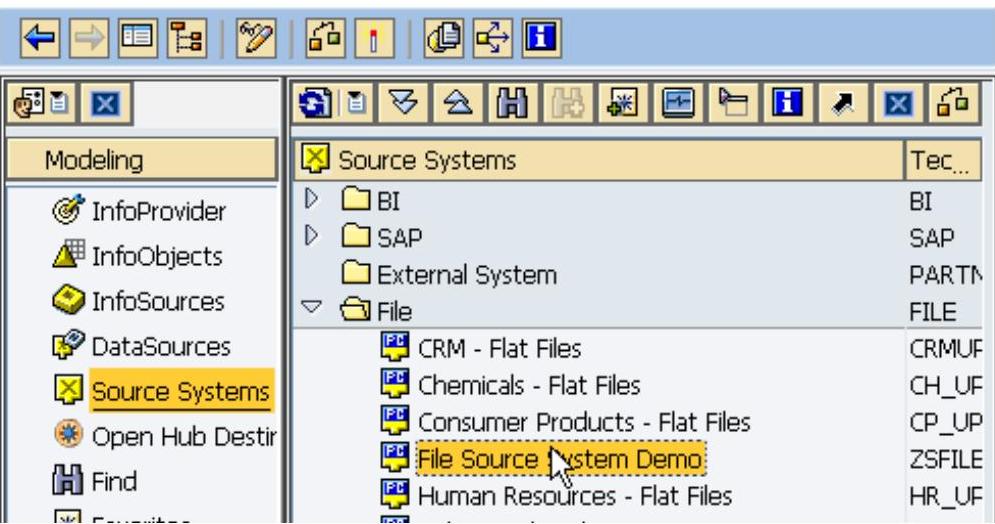995x524 pixels.
Task: Click the black diagonal arrow icon
Action: (x=843, y=103)
